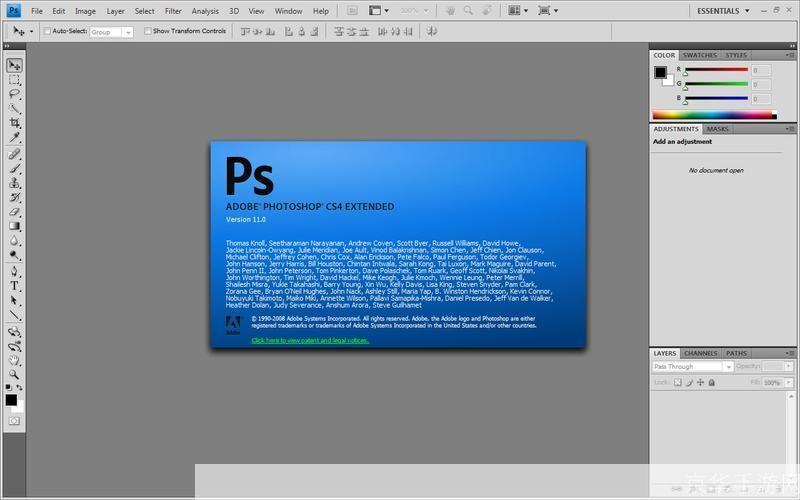The height and width of the screenshot is (500, 800).
Task: Toggle lock image pixels in Layers
Action: (x=689, y=382)
